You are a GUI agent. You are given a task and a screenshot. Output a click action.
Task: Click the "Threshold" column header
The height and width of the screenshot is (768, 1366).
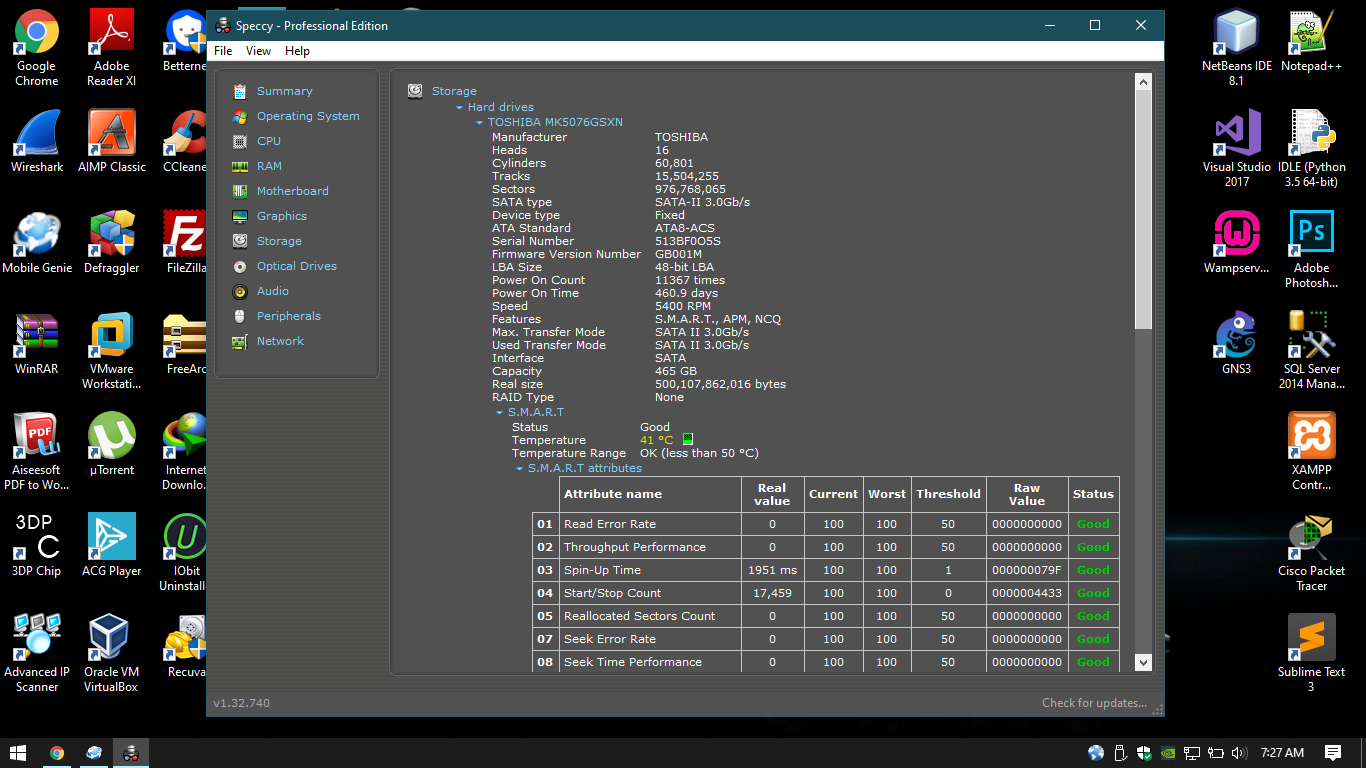coord(948,494)
